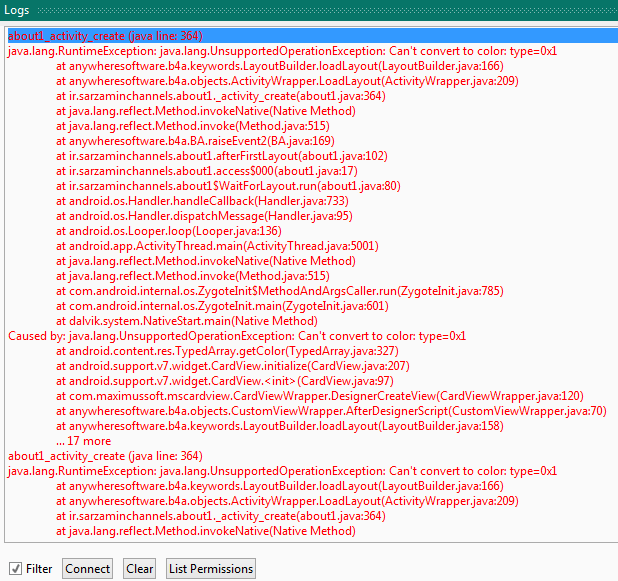Screen dimensions: 618x581
Task: Clear the log output
Action: [x=140, y=569]
